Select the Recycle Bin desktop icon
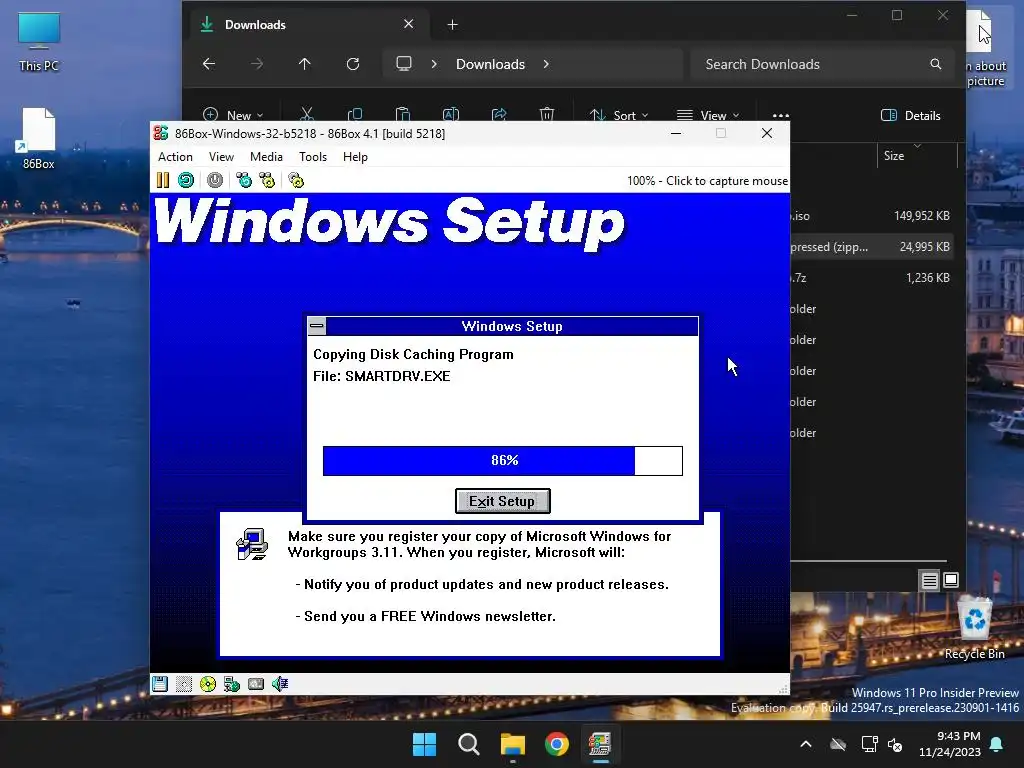 tap(974, 628)
